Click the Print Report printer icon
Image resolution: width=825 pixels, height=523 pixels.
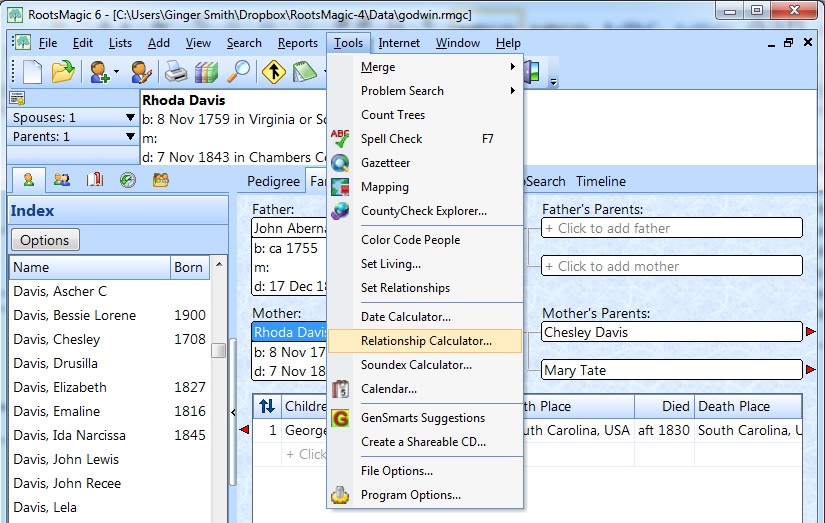tap(175, 72)
